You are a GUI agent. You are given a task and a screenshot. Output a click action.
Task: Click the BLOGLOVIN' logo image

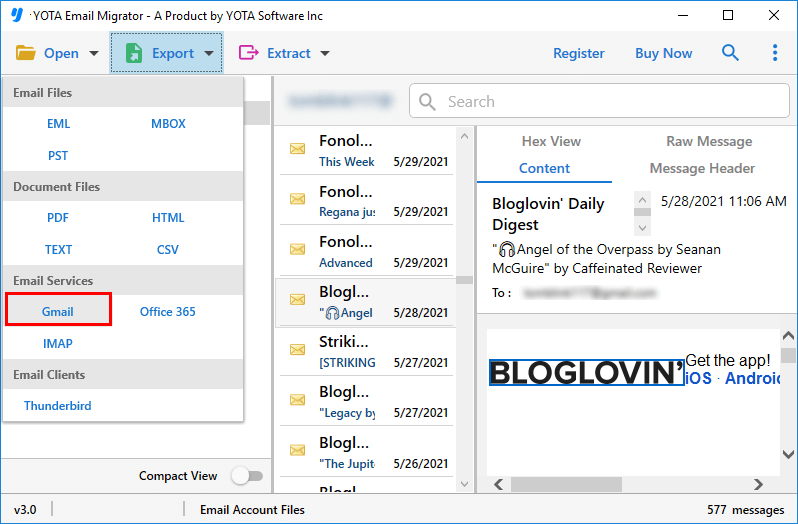pyautogui.click(x=586, y=372)
